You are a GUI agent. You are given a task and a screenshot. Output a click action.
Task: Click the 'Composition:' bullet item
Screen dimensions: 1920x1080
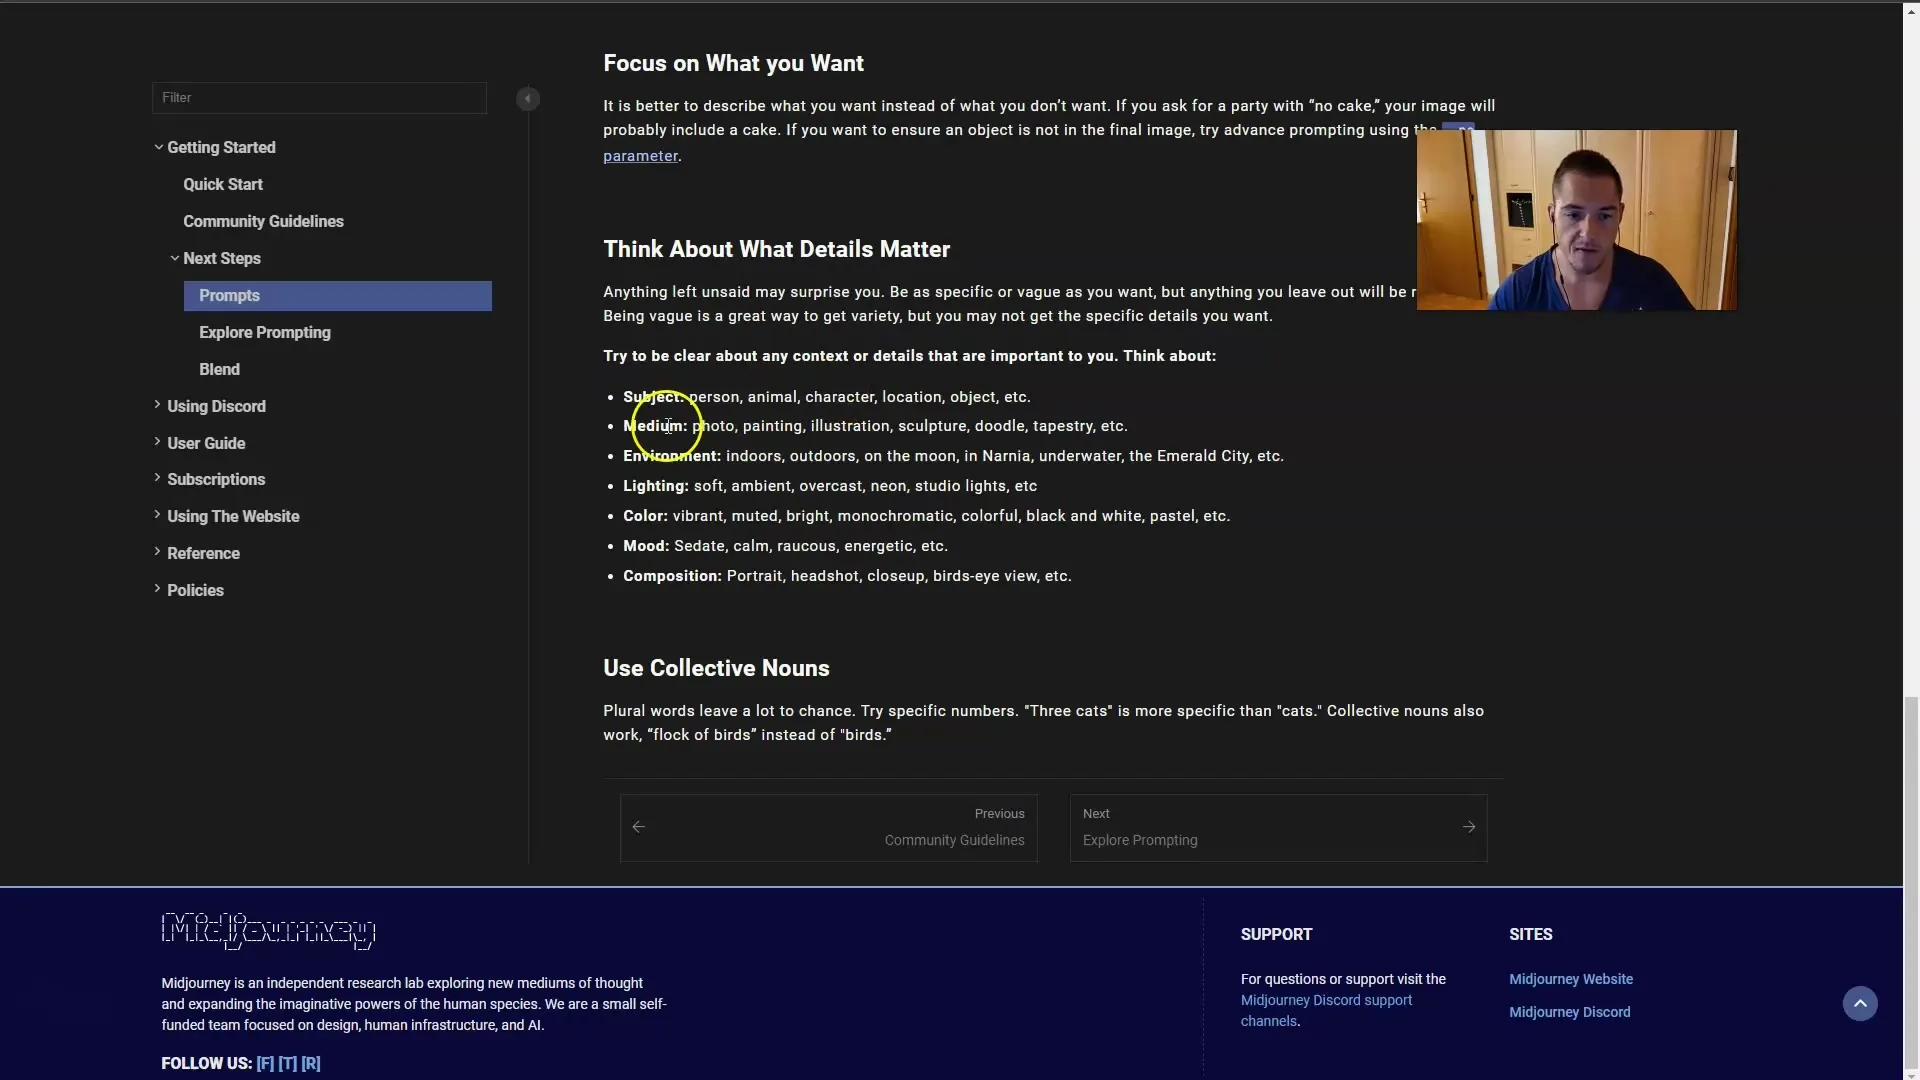847,576
